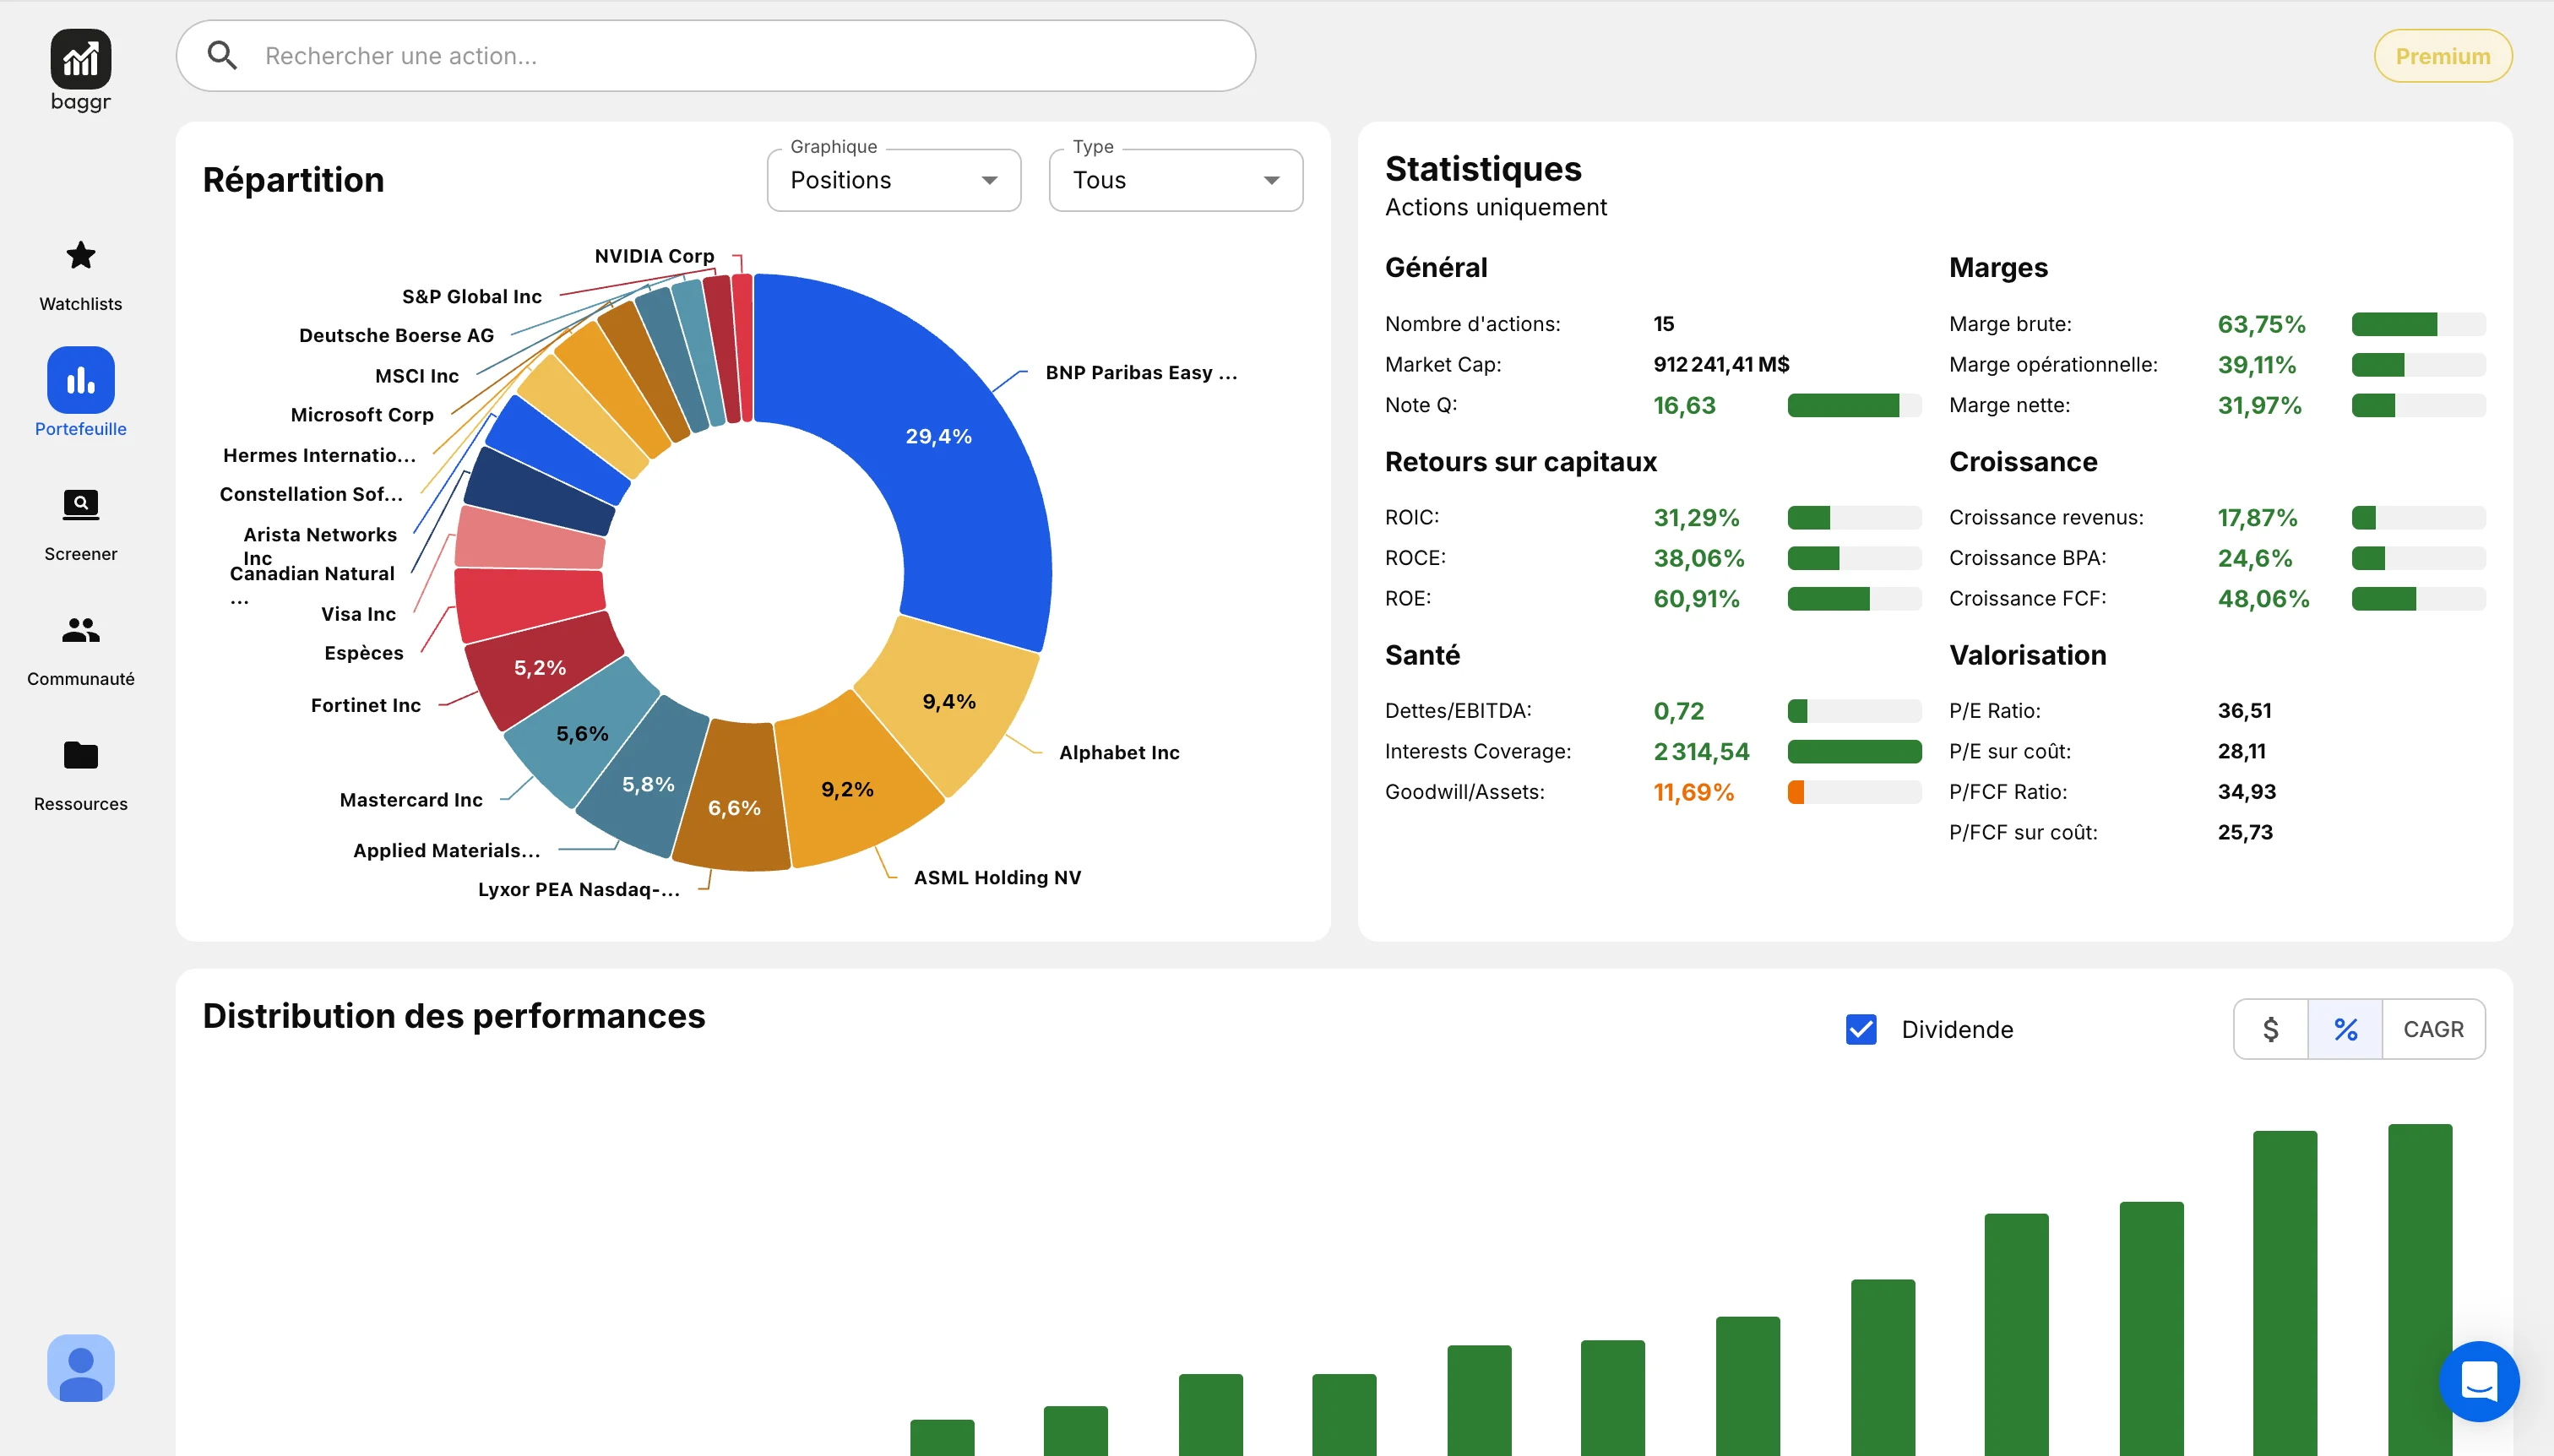Open the Screener icon in sidebar

tap(81, 505)
